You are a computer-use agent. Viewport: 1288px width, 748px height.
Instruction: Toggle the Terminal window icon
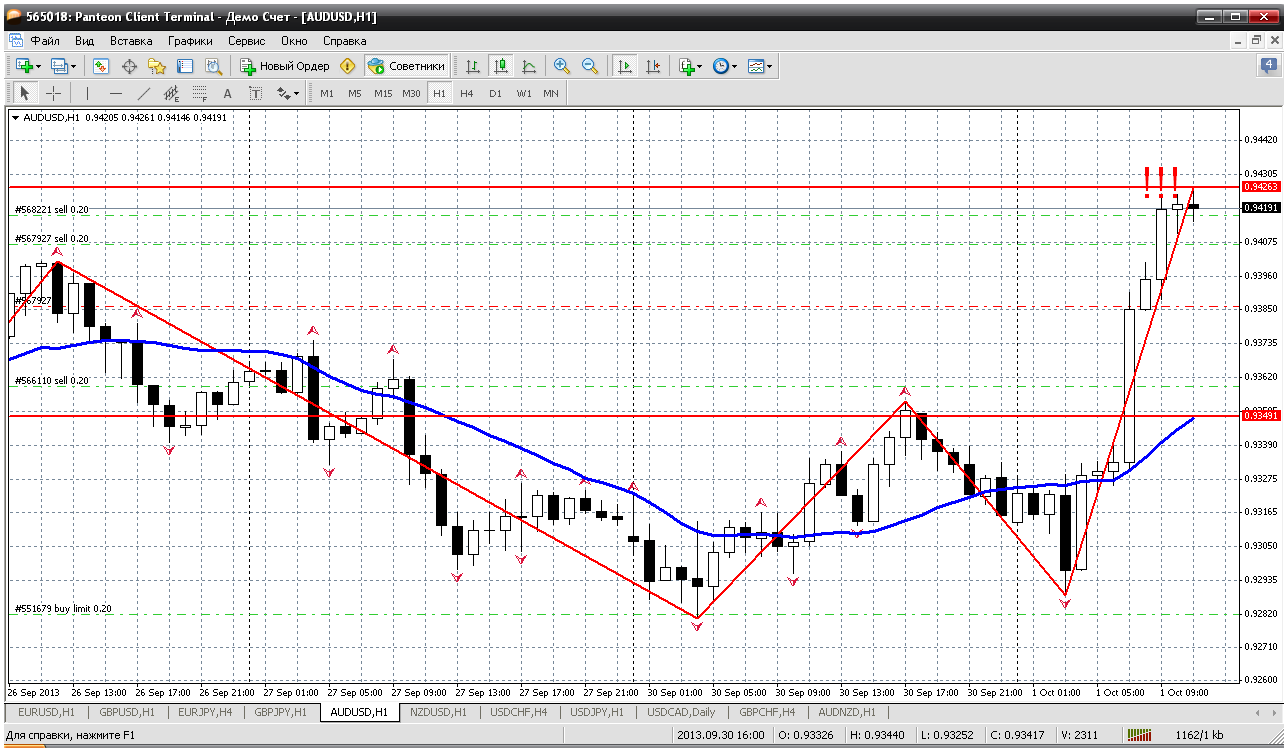(x=185, y=66)
